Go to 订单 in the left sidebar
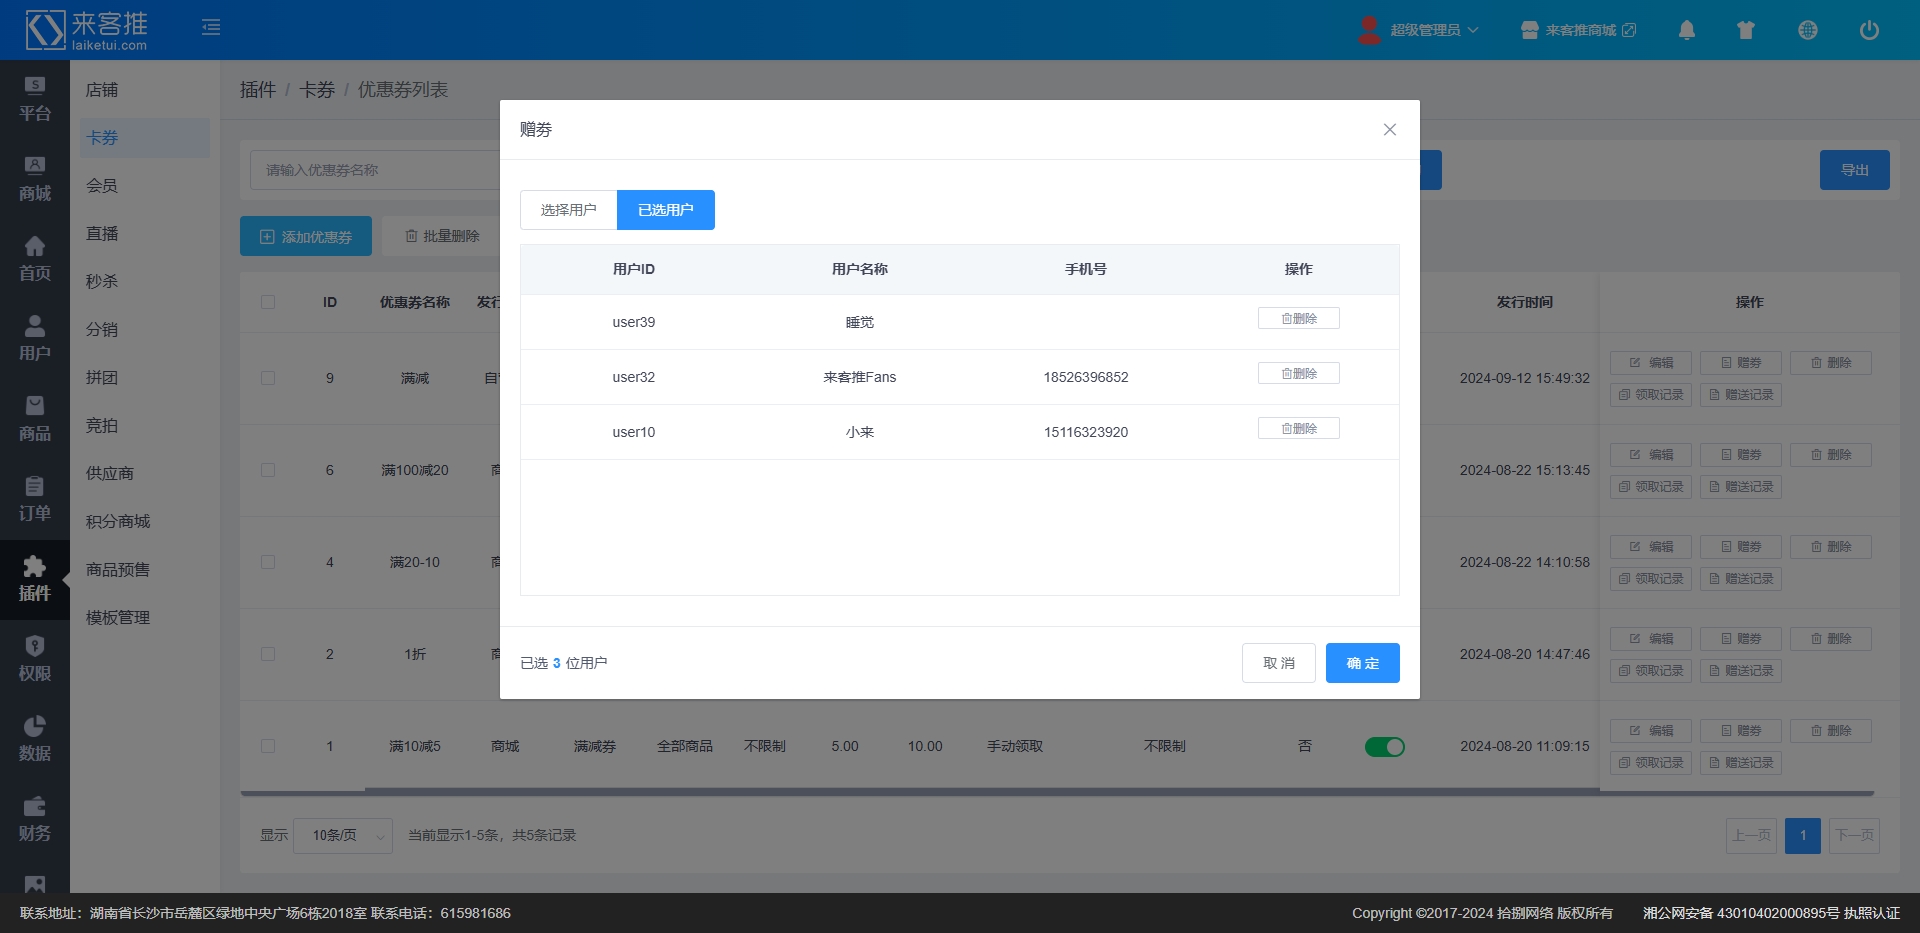The height and width of the screenshot is (933, 1920). tap(35, 499)
